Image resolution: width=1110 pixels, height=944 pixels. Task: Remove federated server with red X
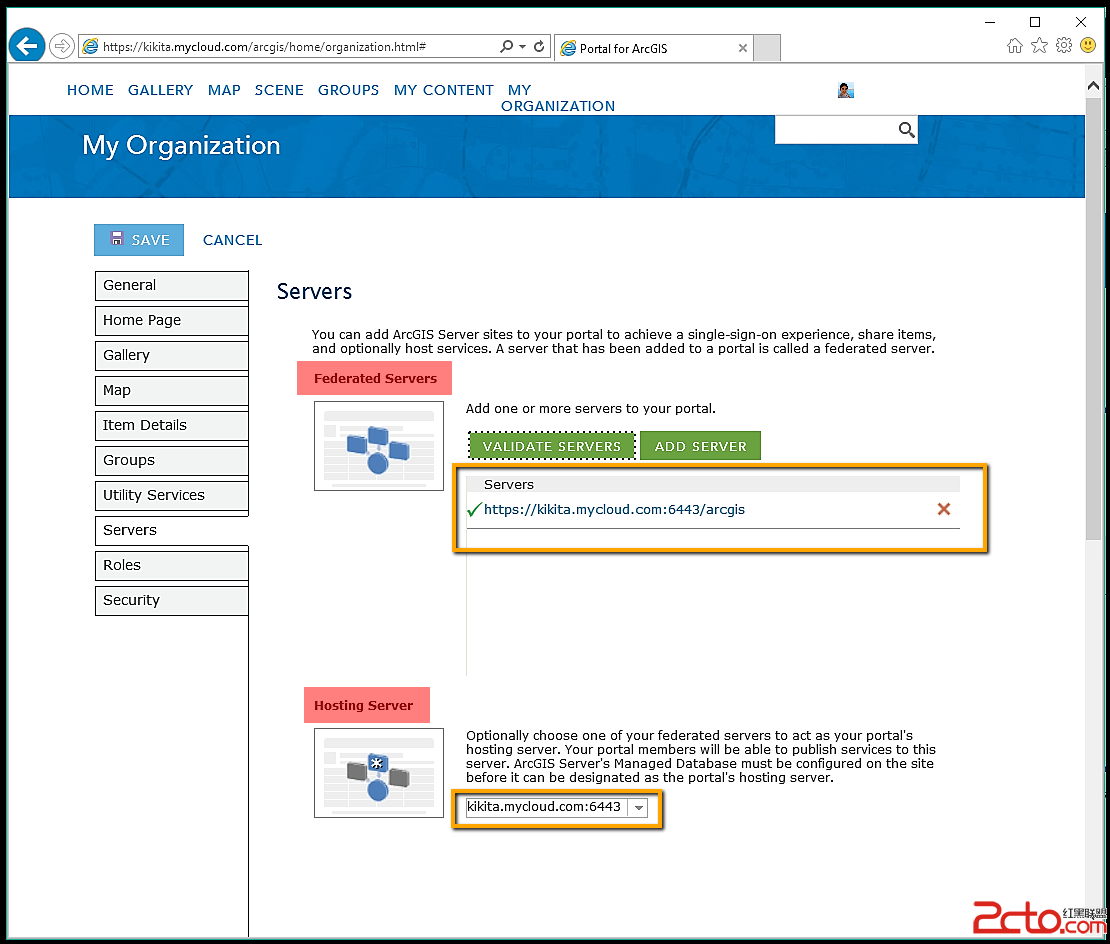pos(944,509)
